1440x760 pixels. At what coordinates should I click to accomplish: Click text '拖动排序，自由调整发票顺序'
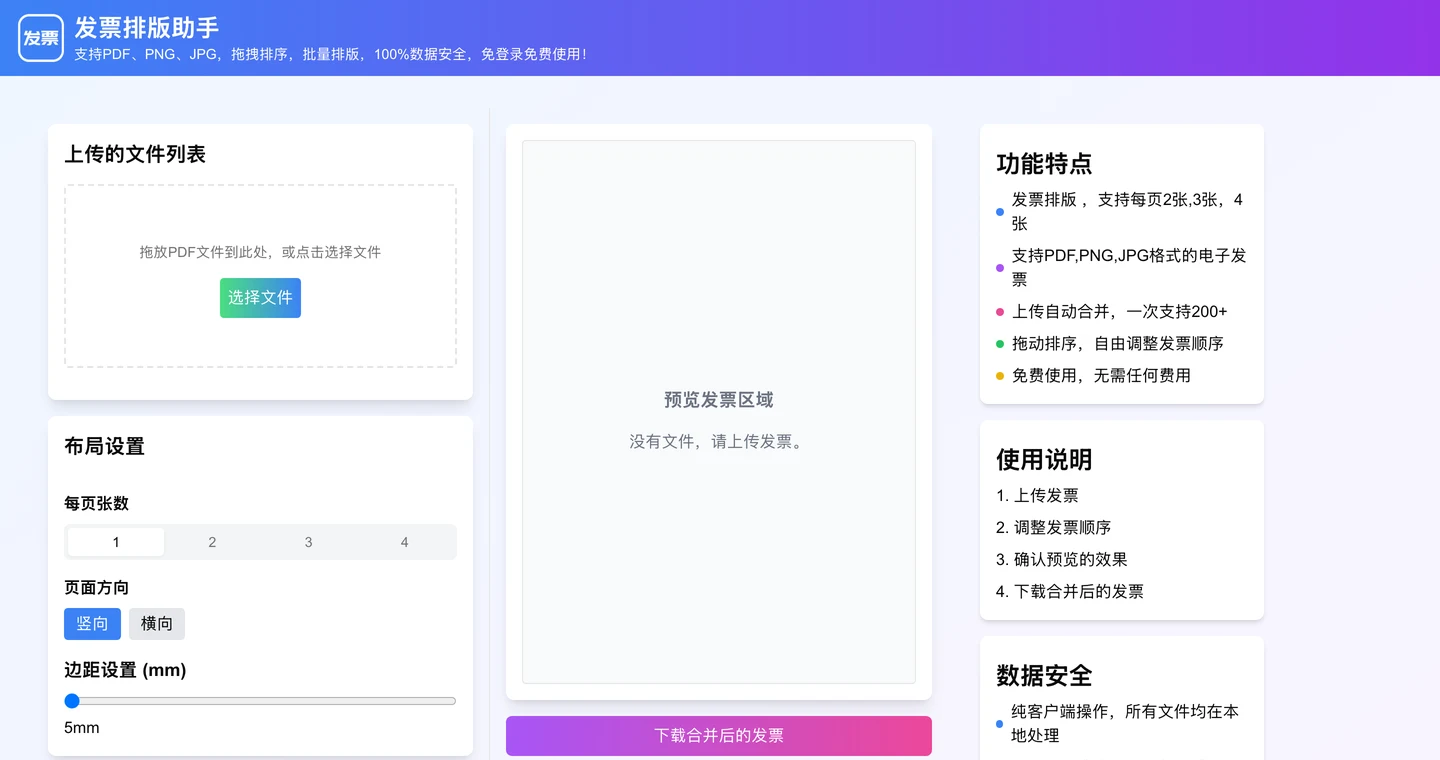pos(1117,344)
